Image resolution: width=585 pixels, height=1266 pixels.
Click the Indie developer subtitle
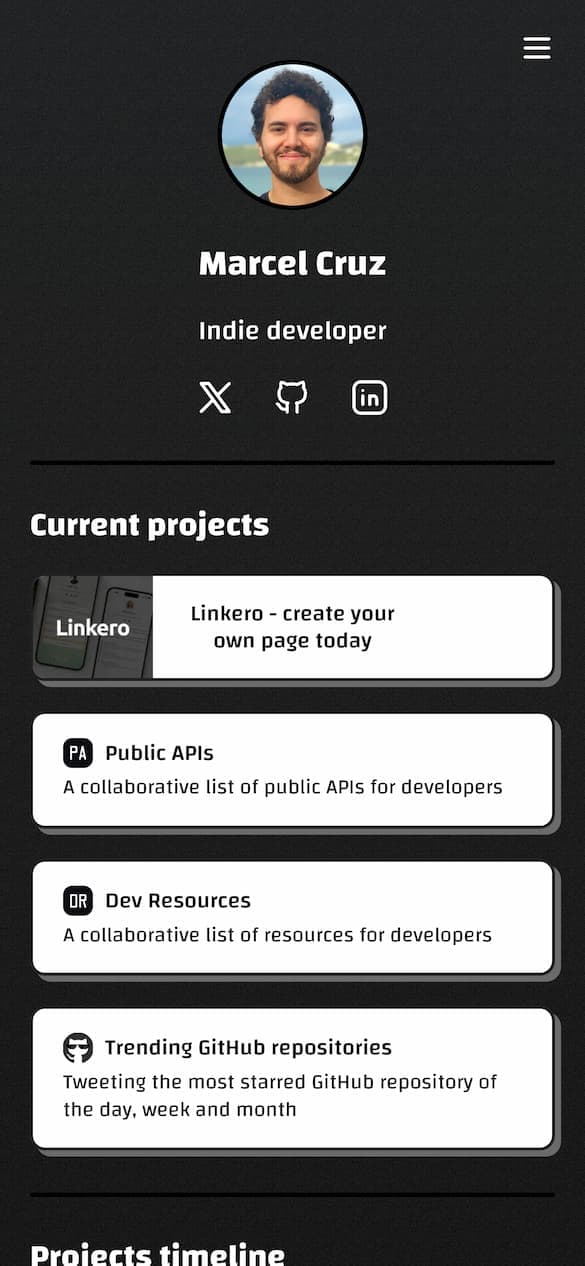tap(292, 331)
